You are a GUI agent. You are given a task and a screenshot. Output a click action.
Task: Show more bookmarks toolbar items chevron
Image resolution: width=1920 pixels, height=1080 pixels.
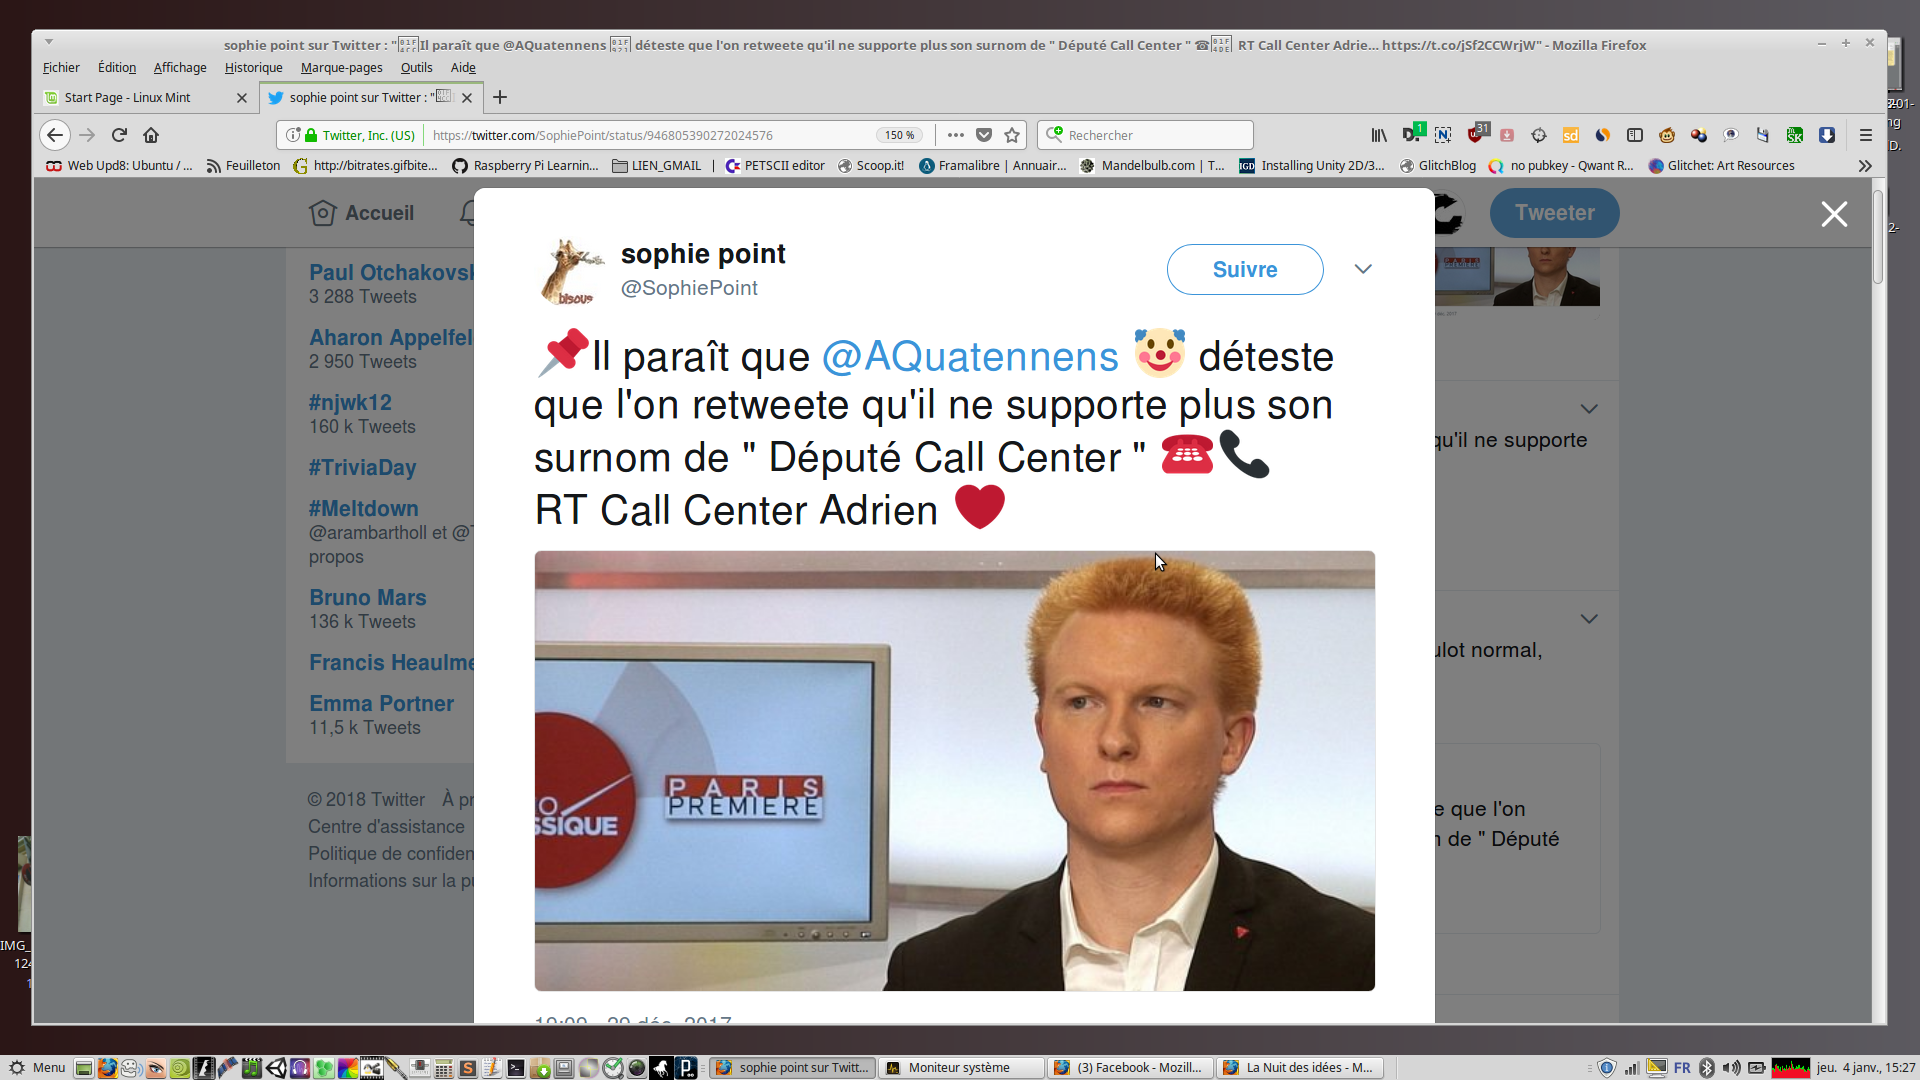point(1865,166)
